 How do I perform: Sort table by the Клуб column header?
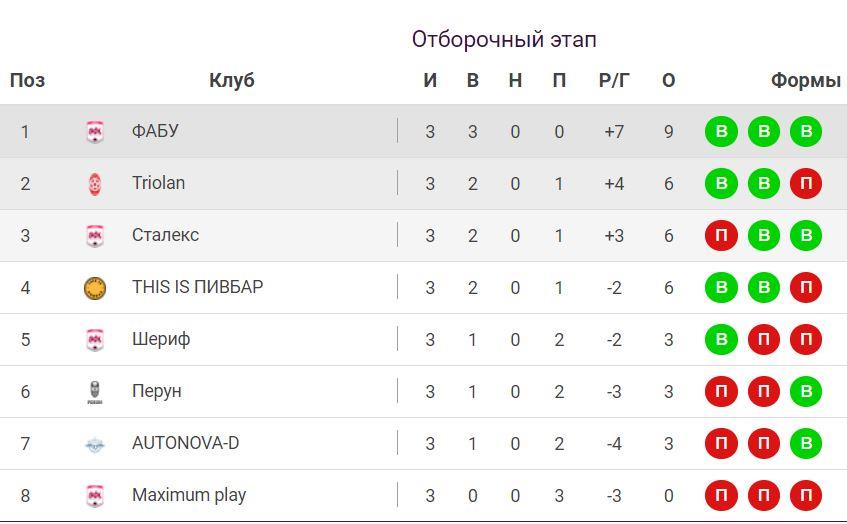pyautogui.click(x=232, y=81)
